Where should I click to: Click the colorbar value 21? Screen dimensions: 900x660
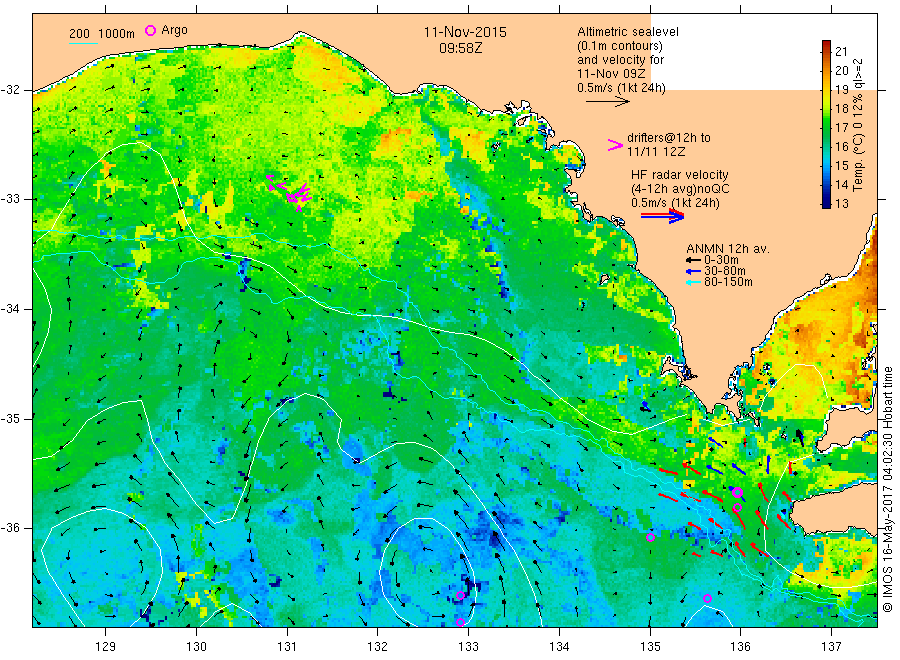(x=841, y=52)
